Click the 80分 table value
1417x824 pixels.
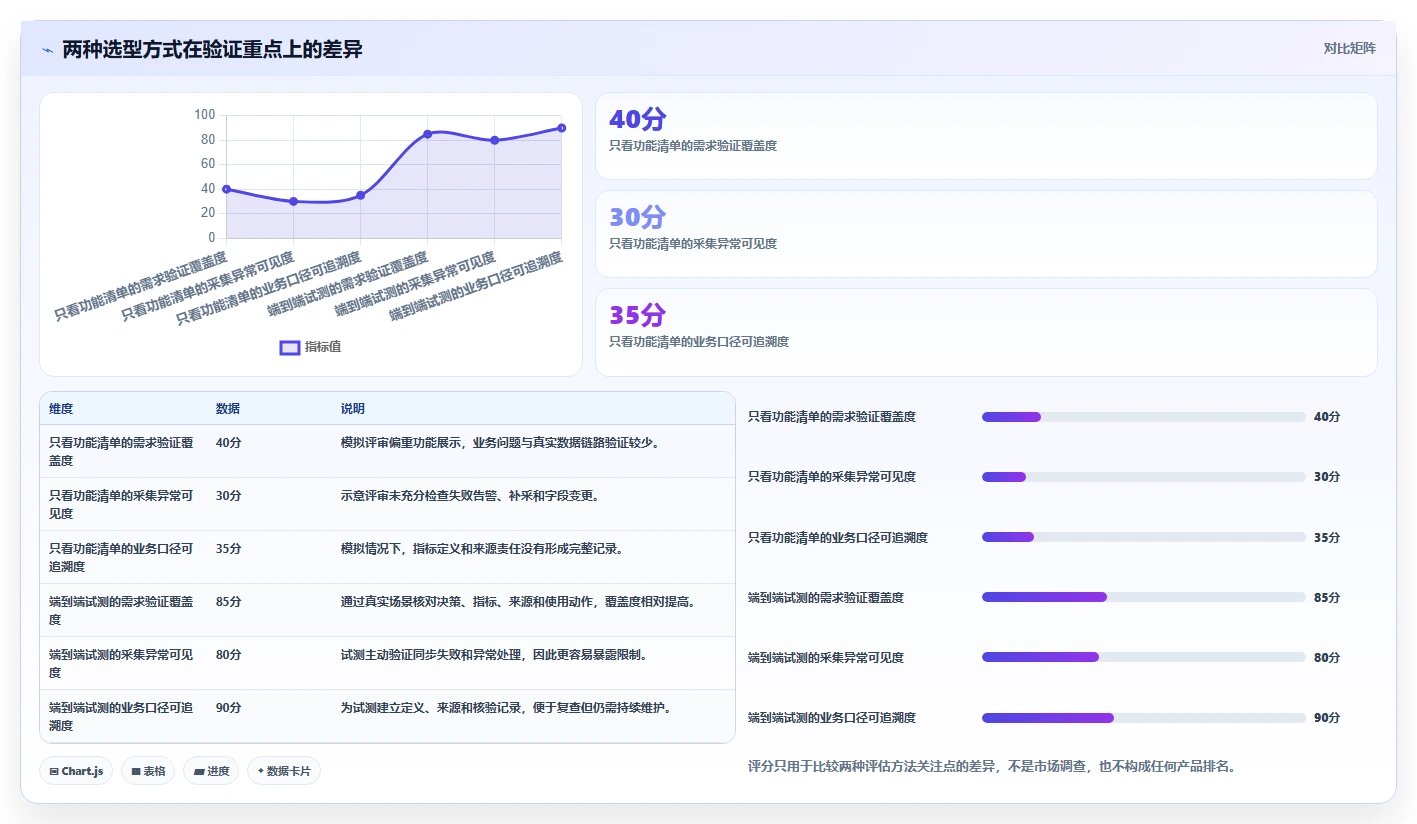pos(229,655)
